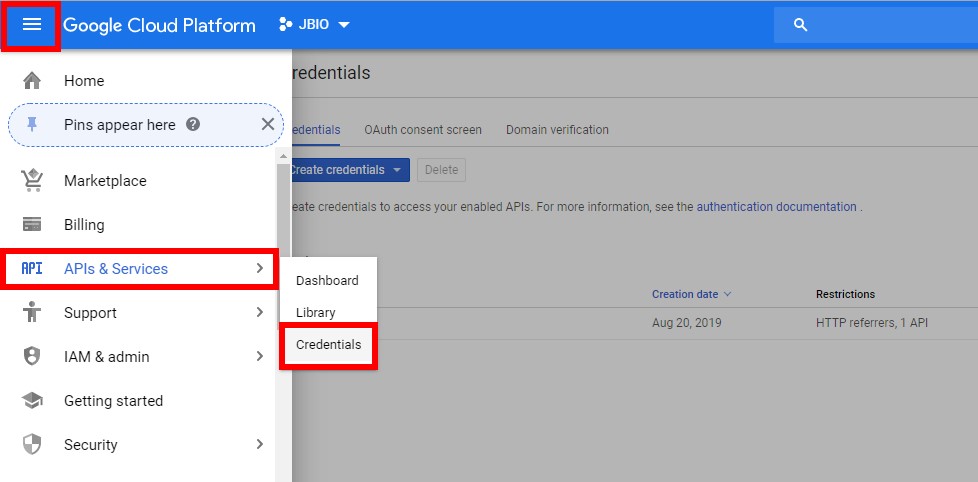
Task: Open the authentication documentation link
Action: point(777,207)
